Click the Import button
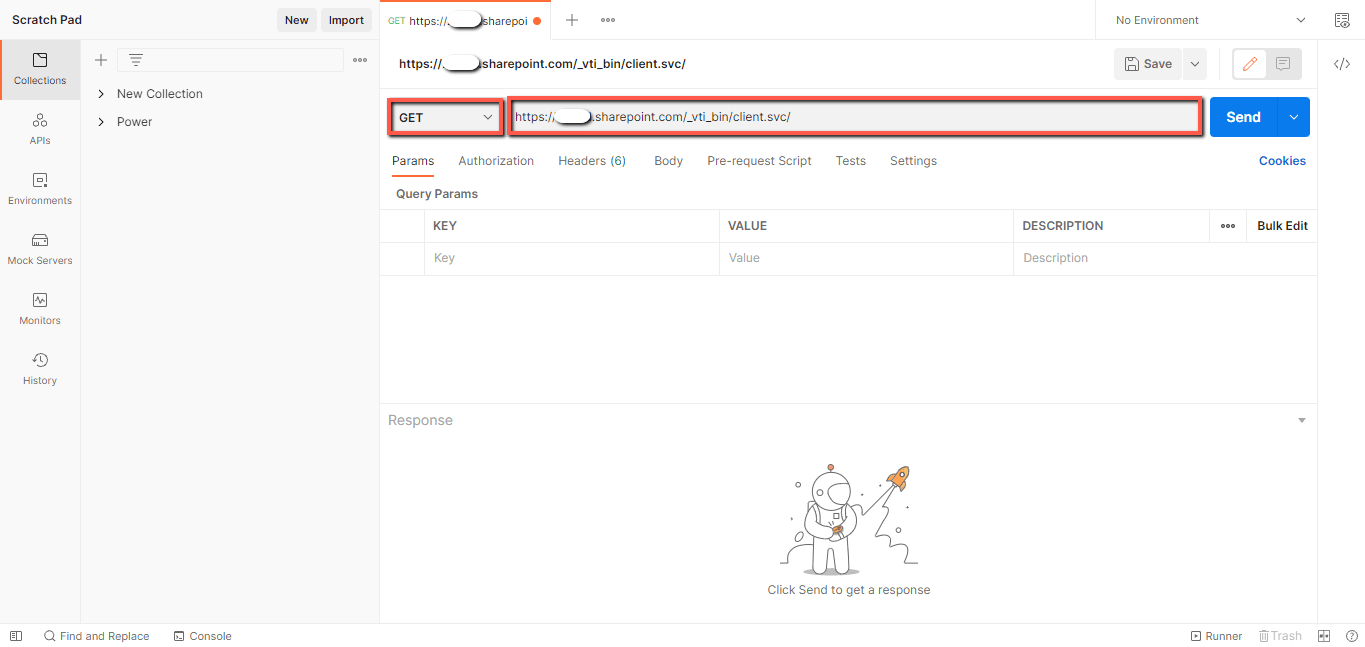 (x=347, y=20)
